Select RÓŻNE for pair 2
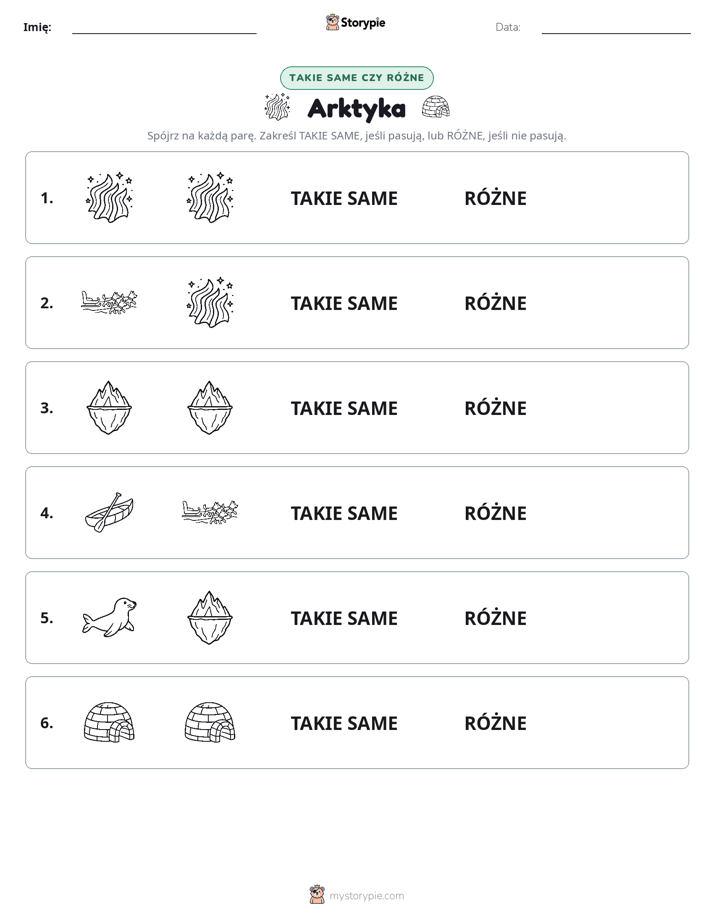Screen dimensions: 714x924 click(x=495, y=303)
